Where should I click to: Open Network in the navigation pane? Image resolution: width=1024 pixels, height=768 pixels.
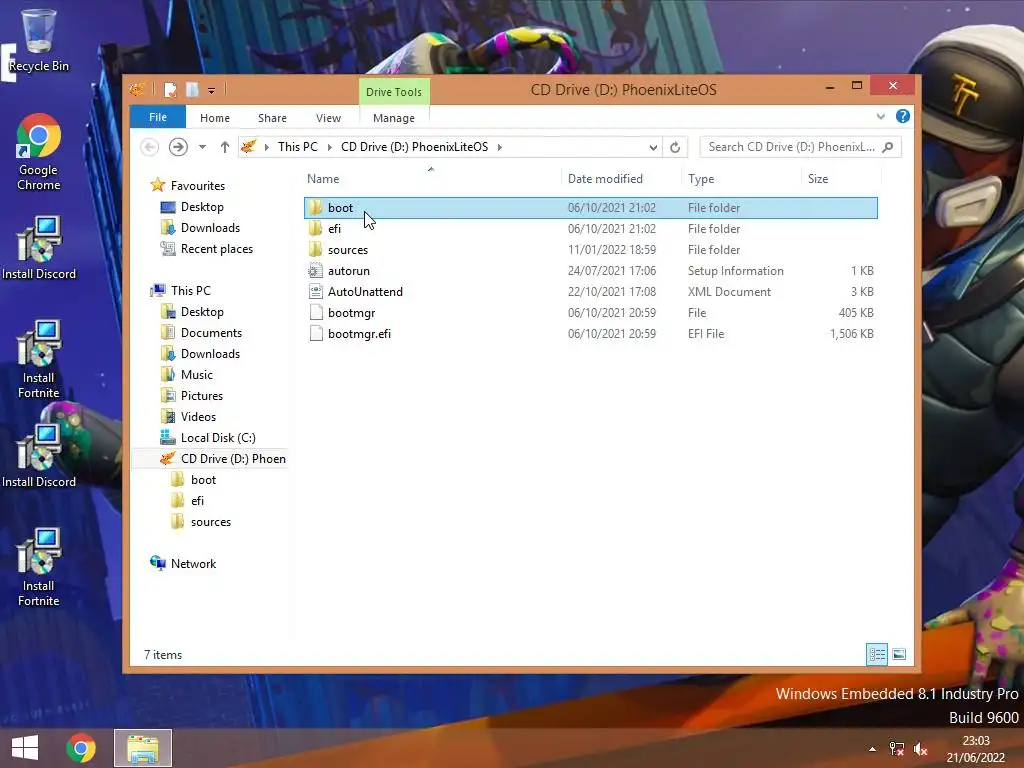tap(193, 564)
